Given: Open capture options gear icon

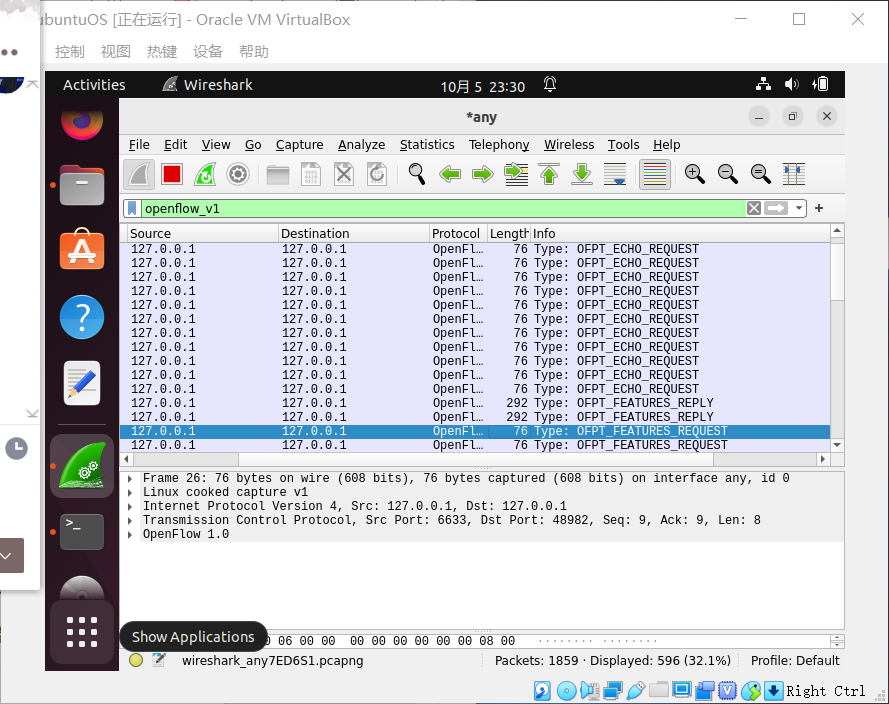Looking at the screenshot, I should pos(238,174).
